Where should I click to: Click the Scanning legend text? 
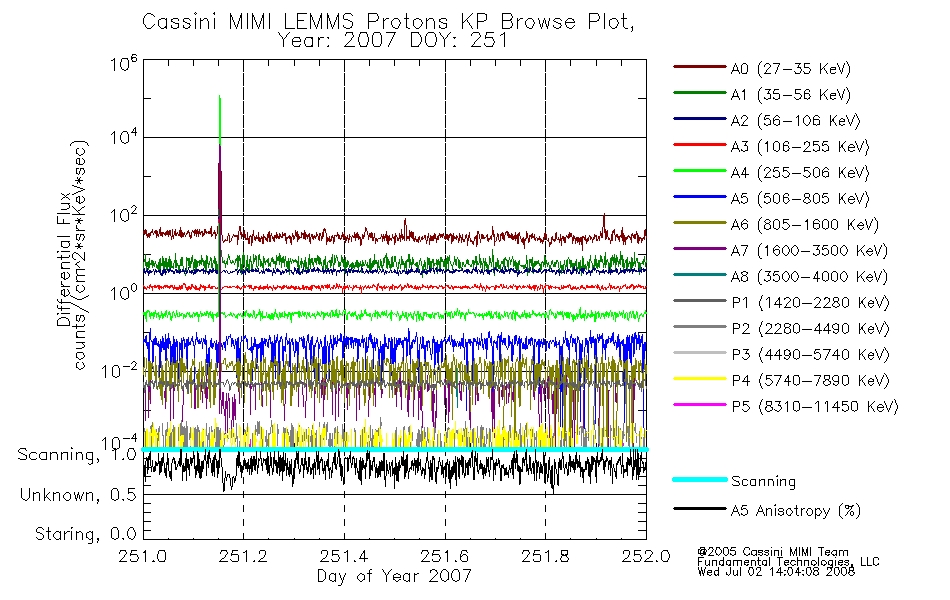[763, 481]
